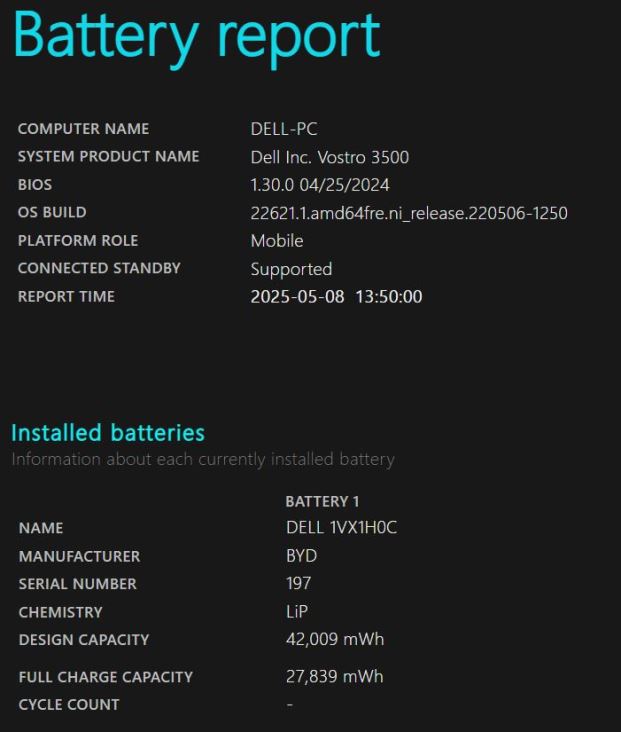
Task: Click the FULL CHARGE CAPACITY label
Action: pos(106,677)
